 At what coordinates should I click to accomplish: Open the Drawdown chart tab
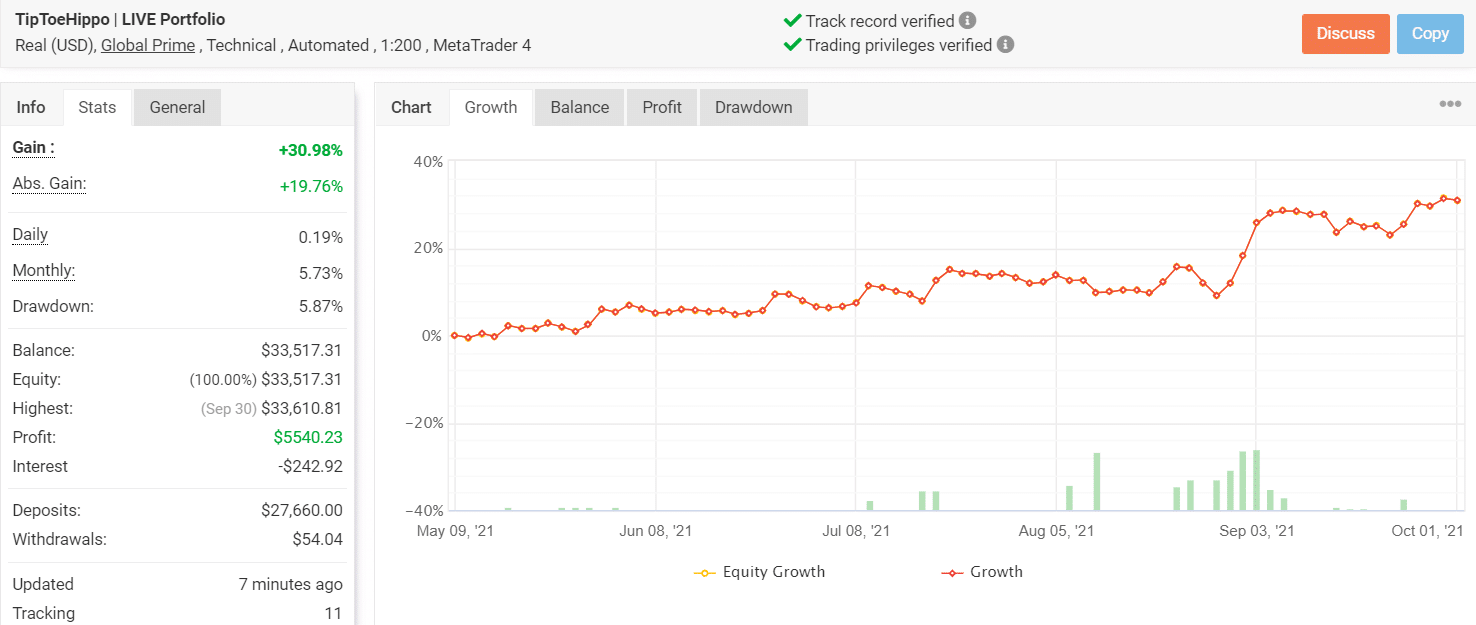753,107
